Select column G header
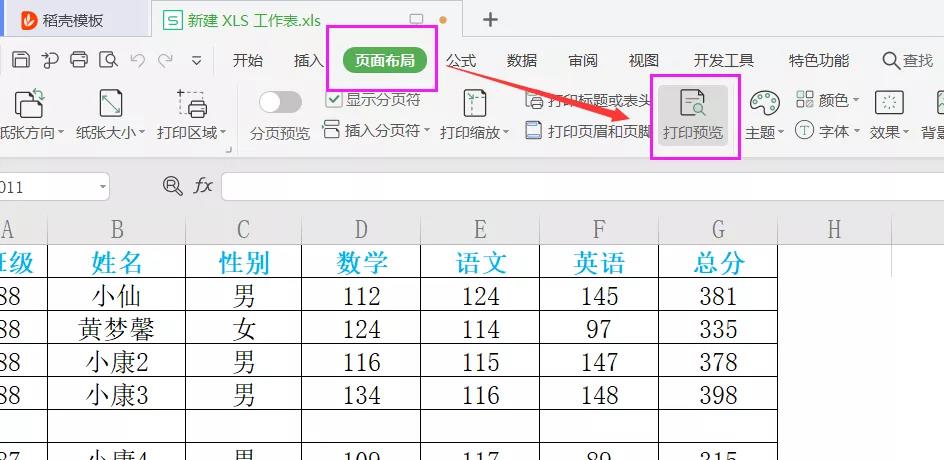Image resolution: width=944 pixels, height=460 pixels. pyautogui.click(x=719, y=230)
